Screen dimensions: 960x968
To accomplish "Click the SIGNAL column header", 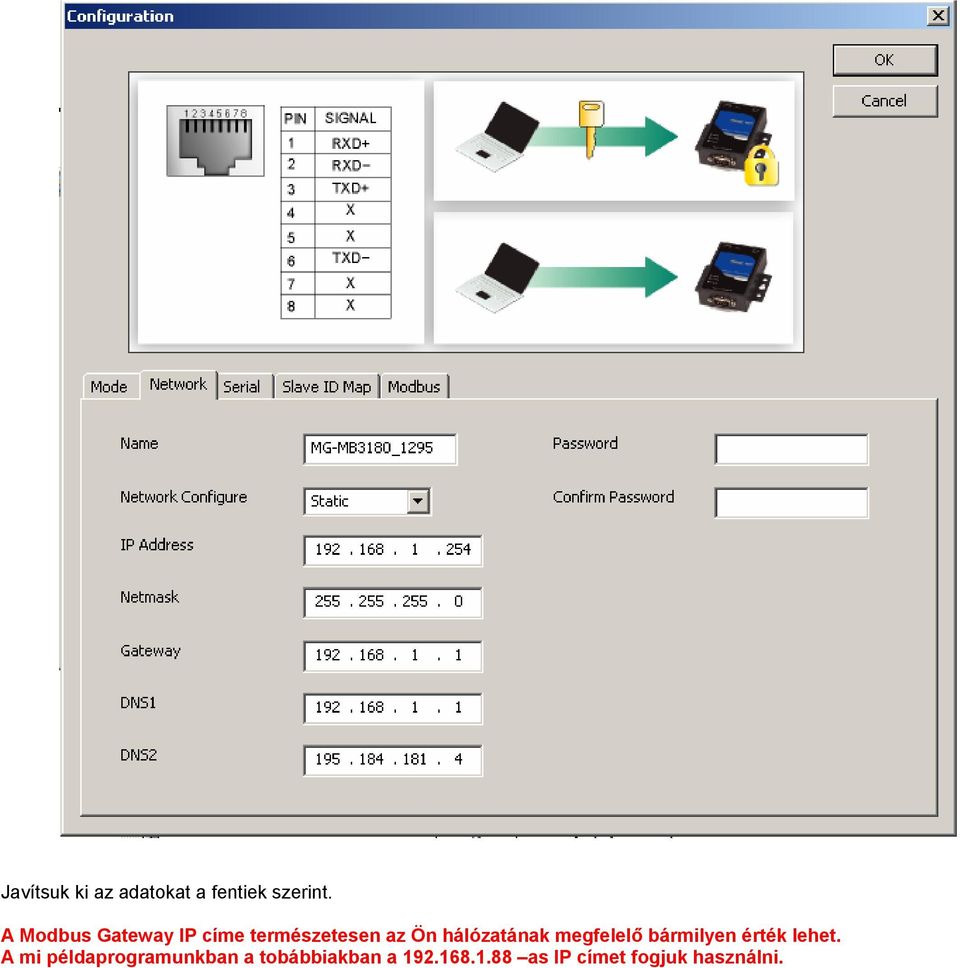I will [351, 118].
